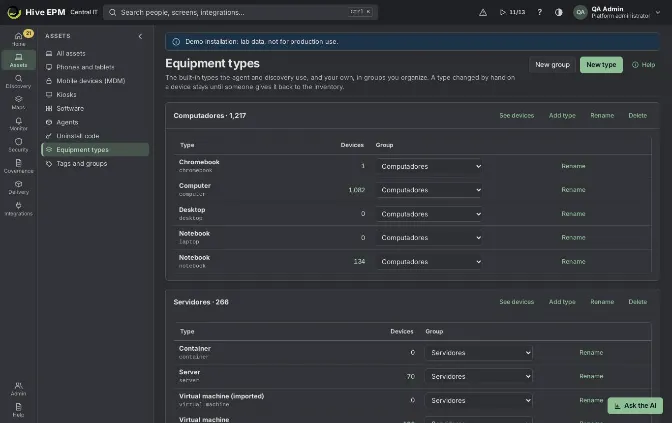Open the Monitor section in the left rail
This screenshot has width=672, height=423.
pos(18,124)
